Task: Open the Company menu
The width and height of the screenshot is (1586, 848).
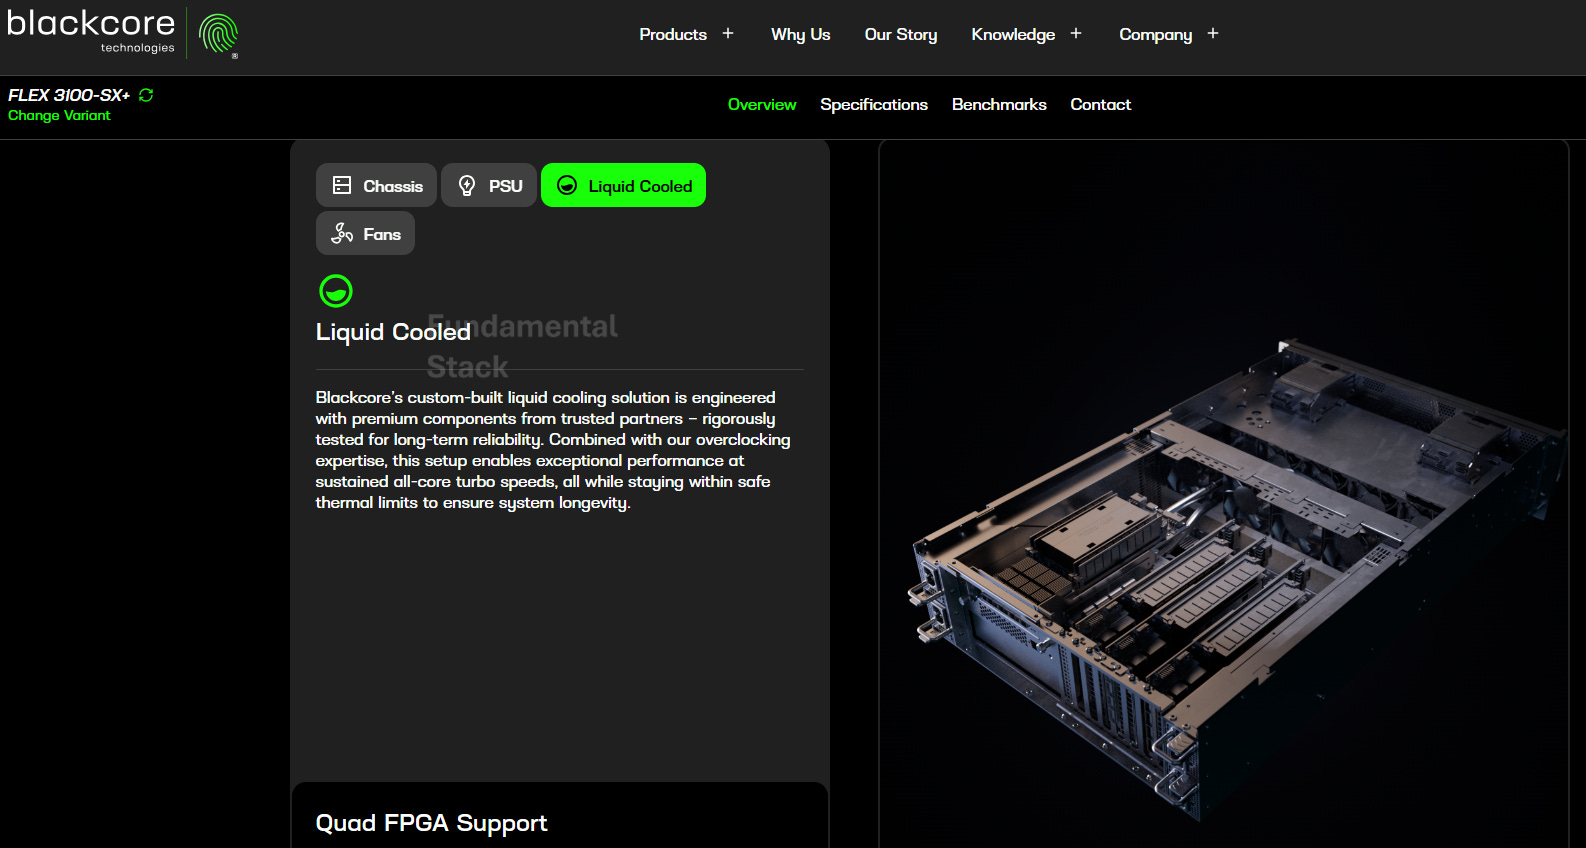Action: coord(1155,34)
